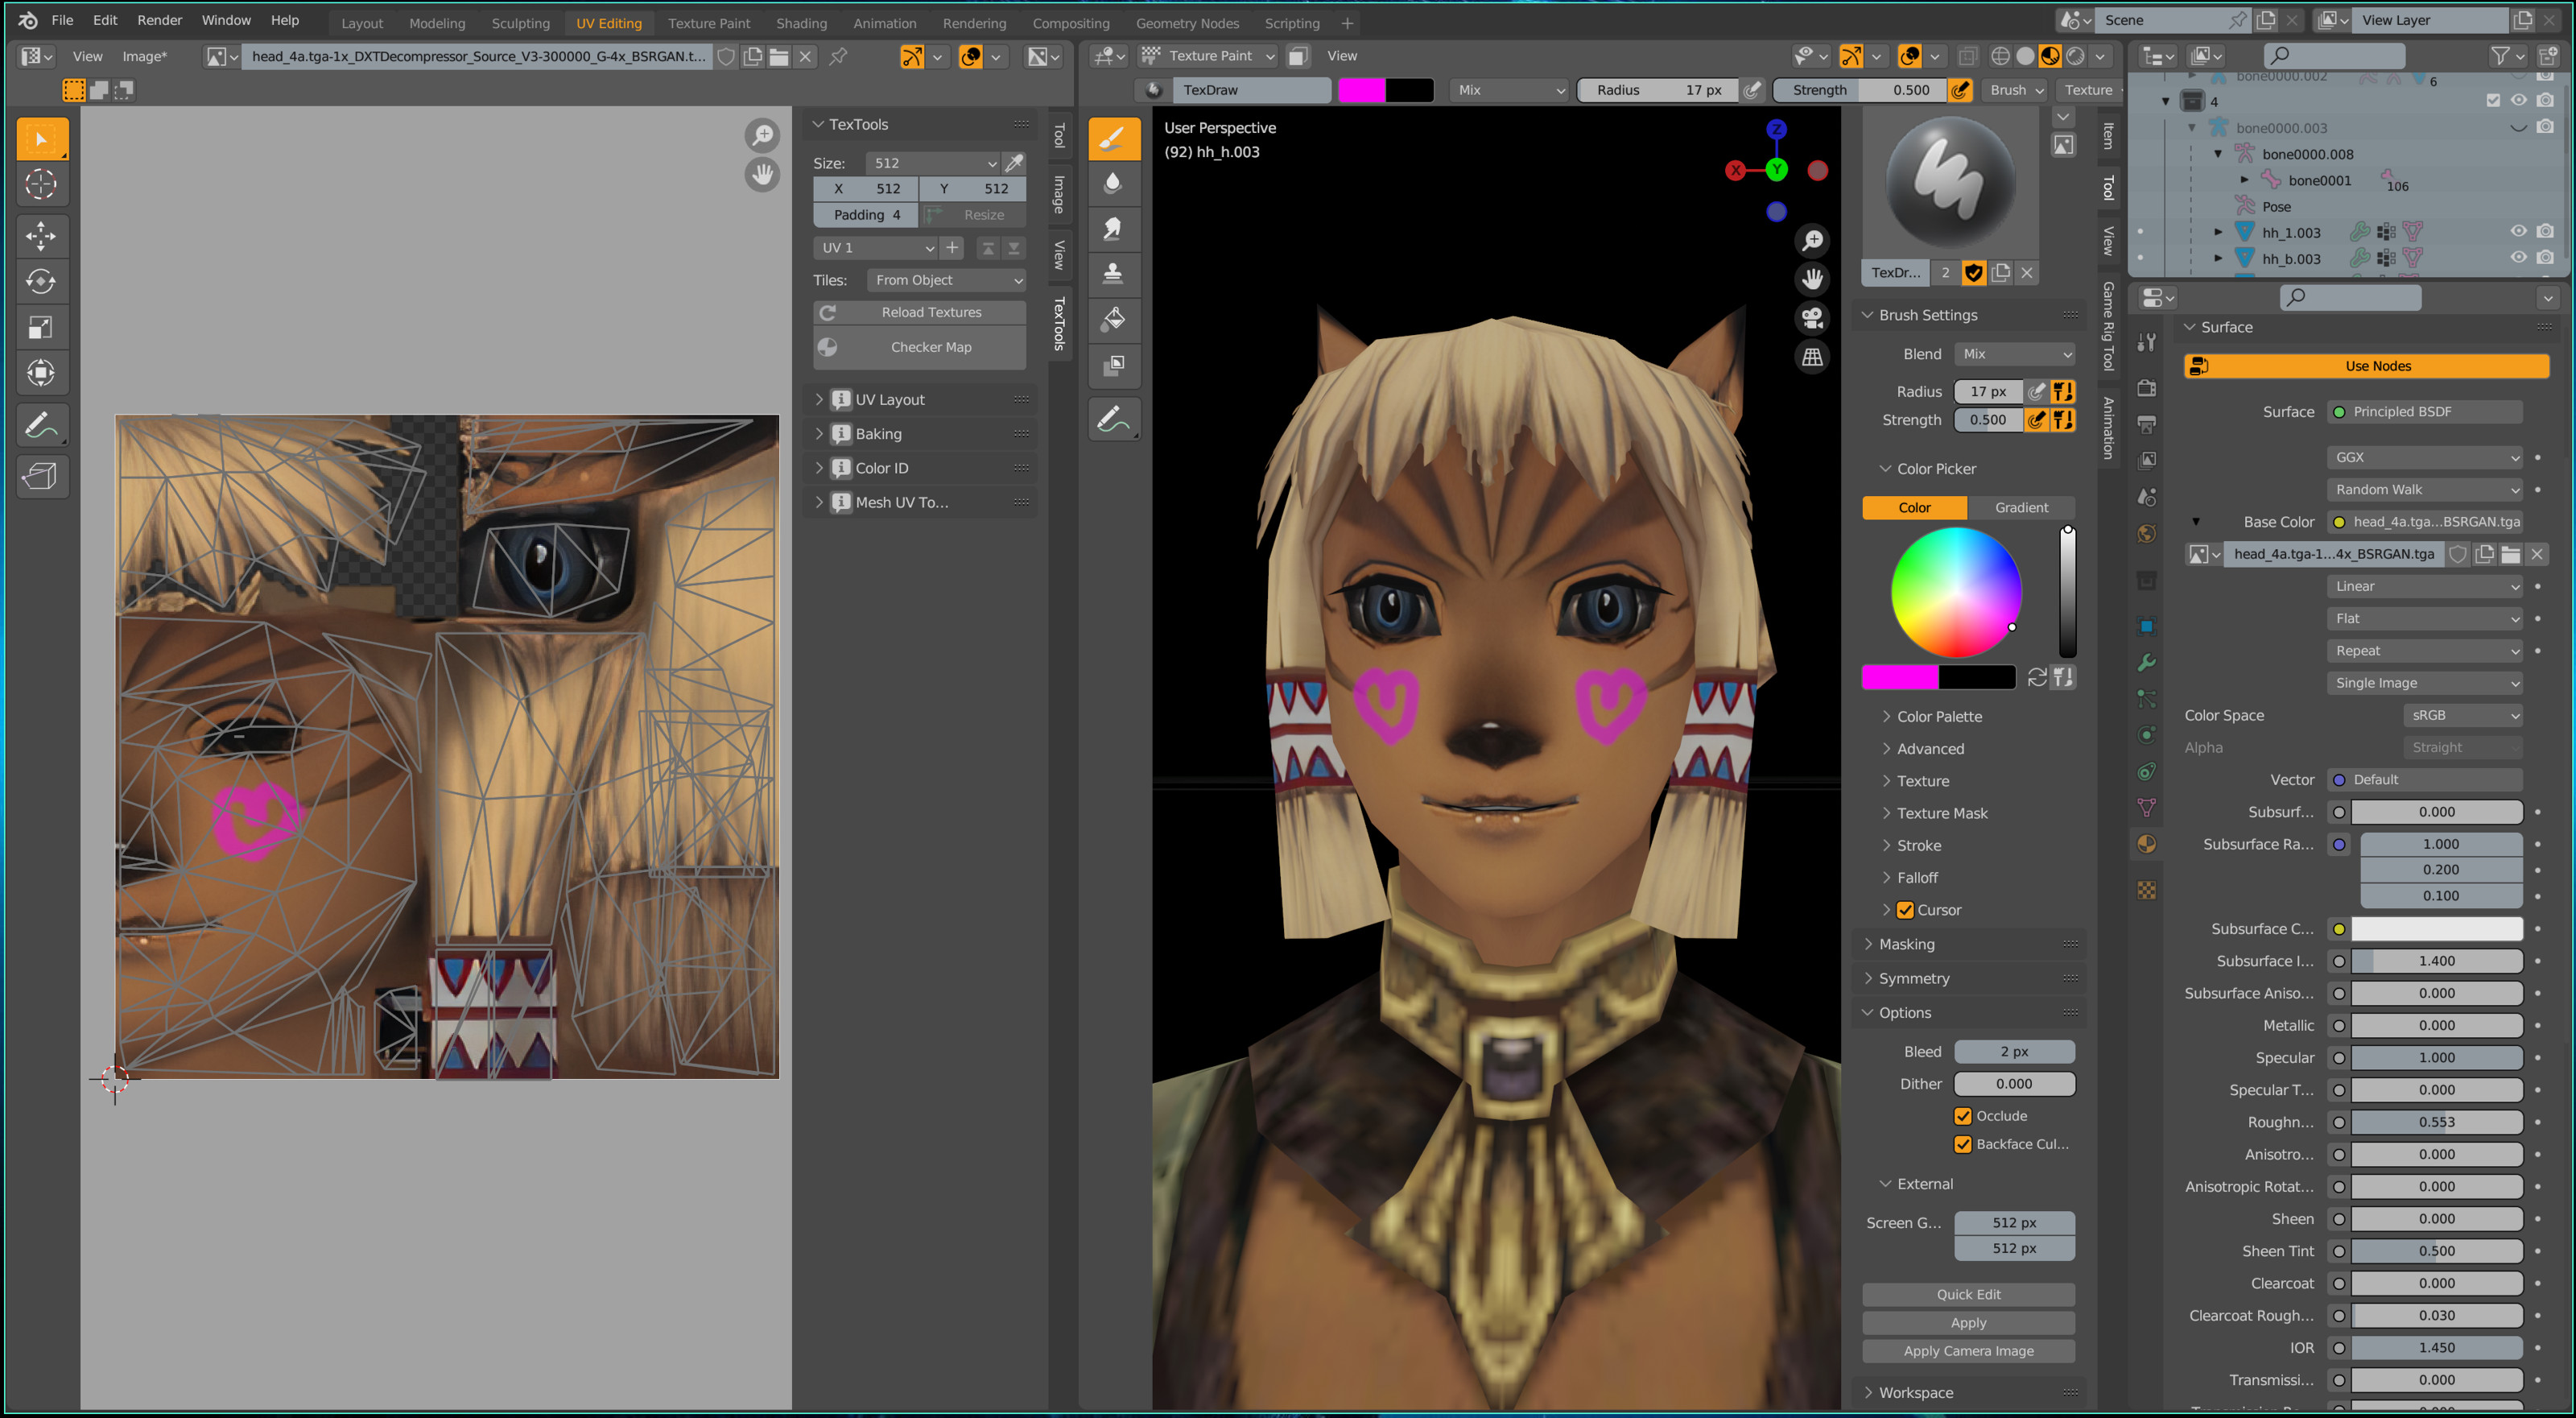The image size is (2576, 1418).
Task: Select the UV editor Annotate tool
Action: pyautogui.click(x=42, y=426)
